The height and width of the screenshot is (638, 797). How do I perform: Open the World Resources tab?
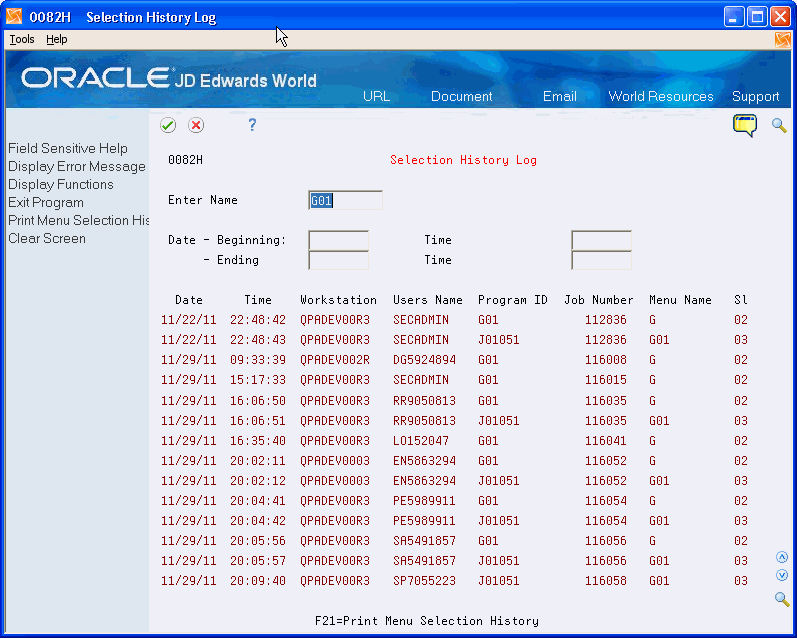tap(661, 97)
